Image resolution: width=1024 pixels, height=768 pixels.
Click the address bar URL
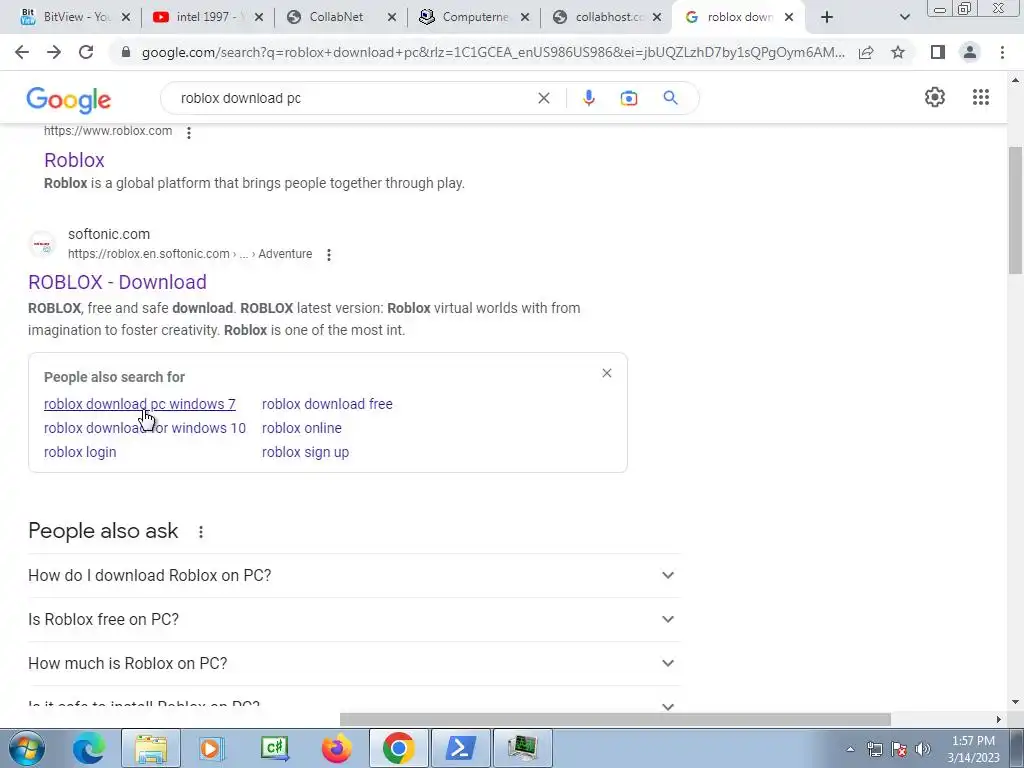493,52
